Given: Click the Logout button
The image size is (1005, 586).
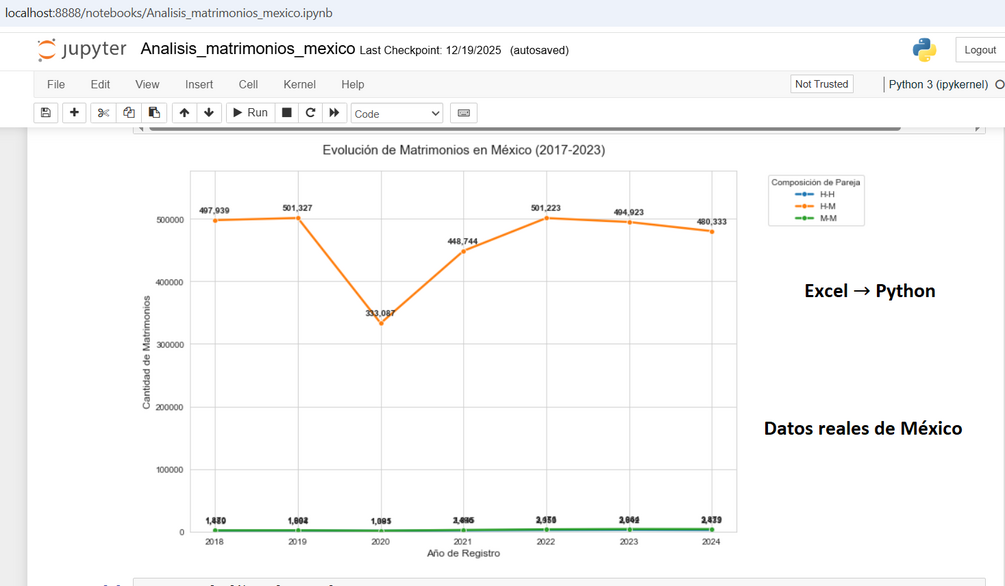Looking at the screenshot, I should pyautogui.click(x=980, y=50).
